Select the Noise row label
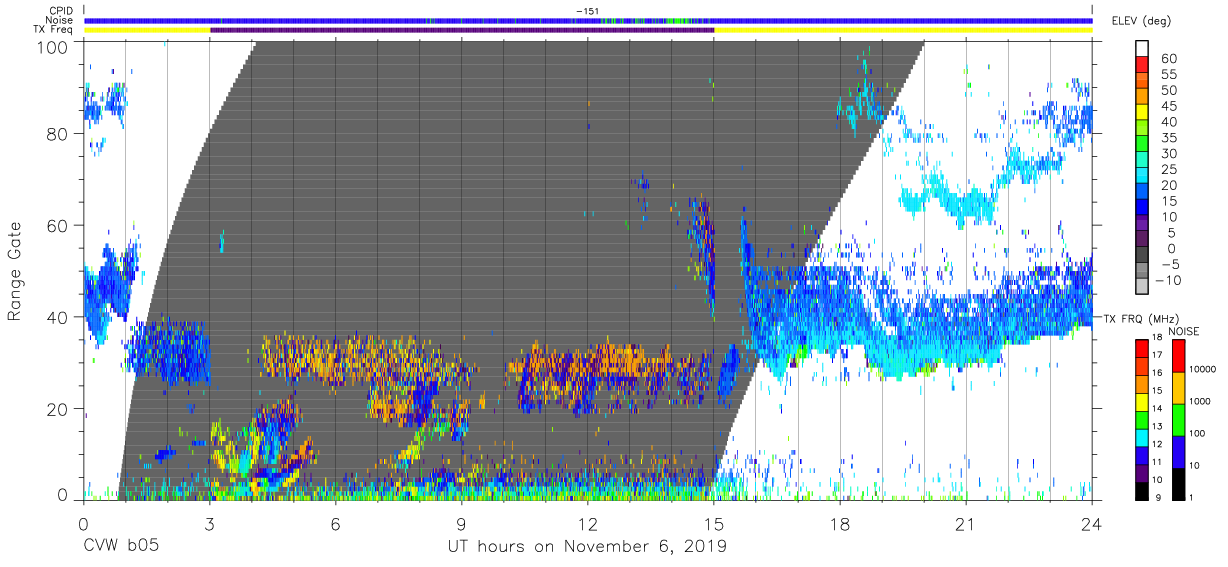 point(59,20)
